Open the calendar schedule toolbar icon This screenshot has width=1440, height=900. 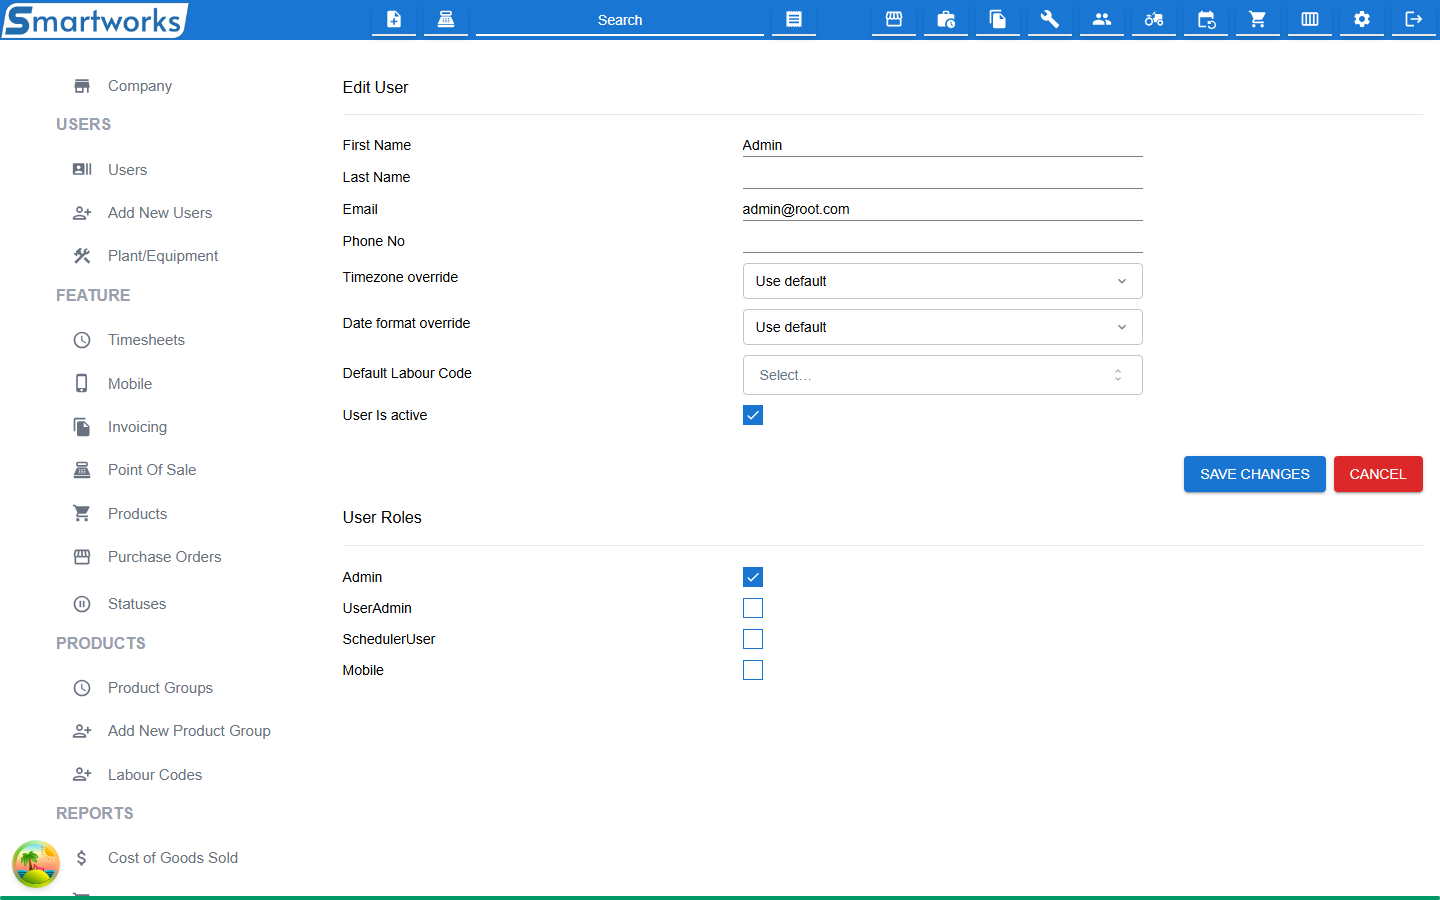1206,19
